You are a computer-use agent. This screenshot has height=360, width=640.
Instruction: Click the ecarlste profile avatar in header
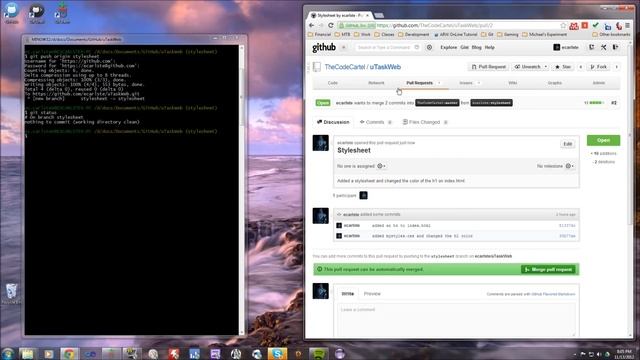coord(556,47)
